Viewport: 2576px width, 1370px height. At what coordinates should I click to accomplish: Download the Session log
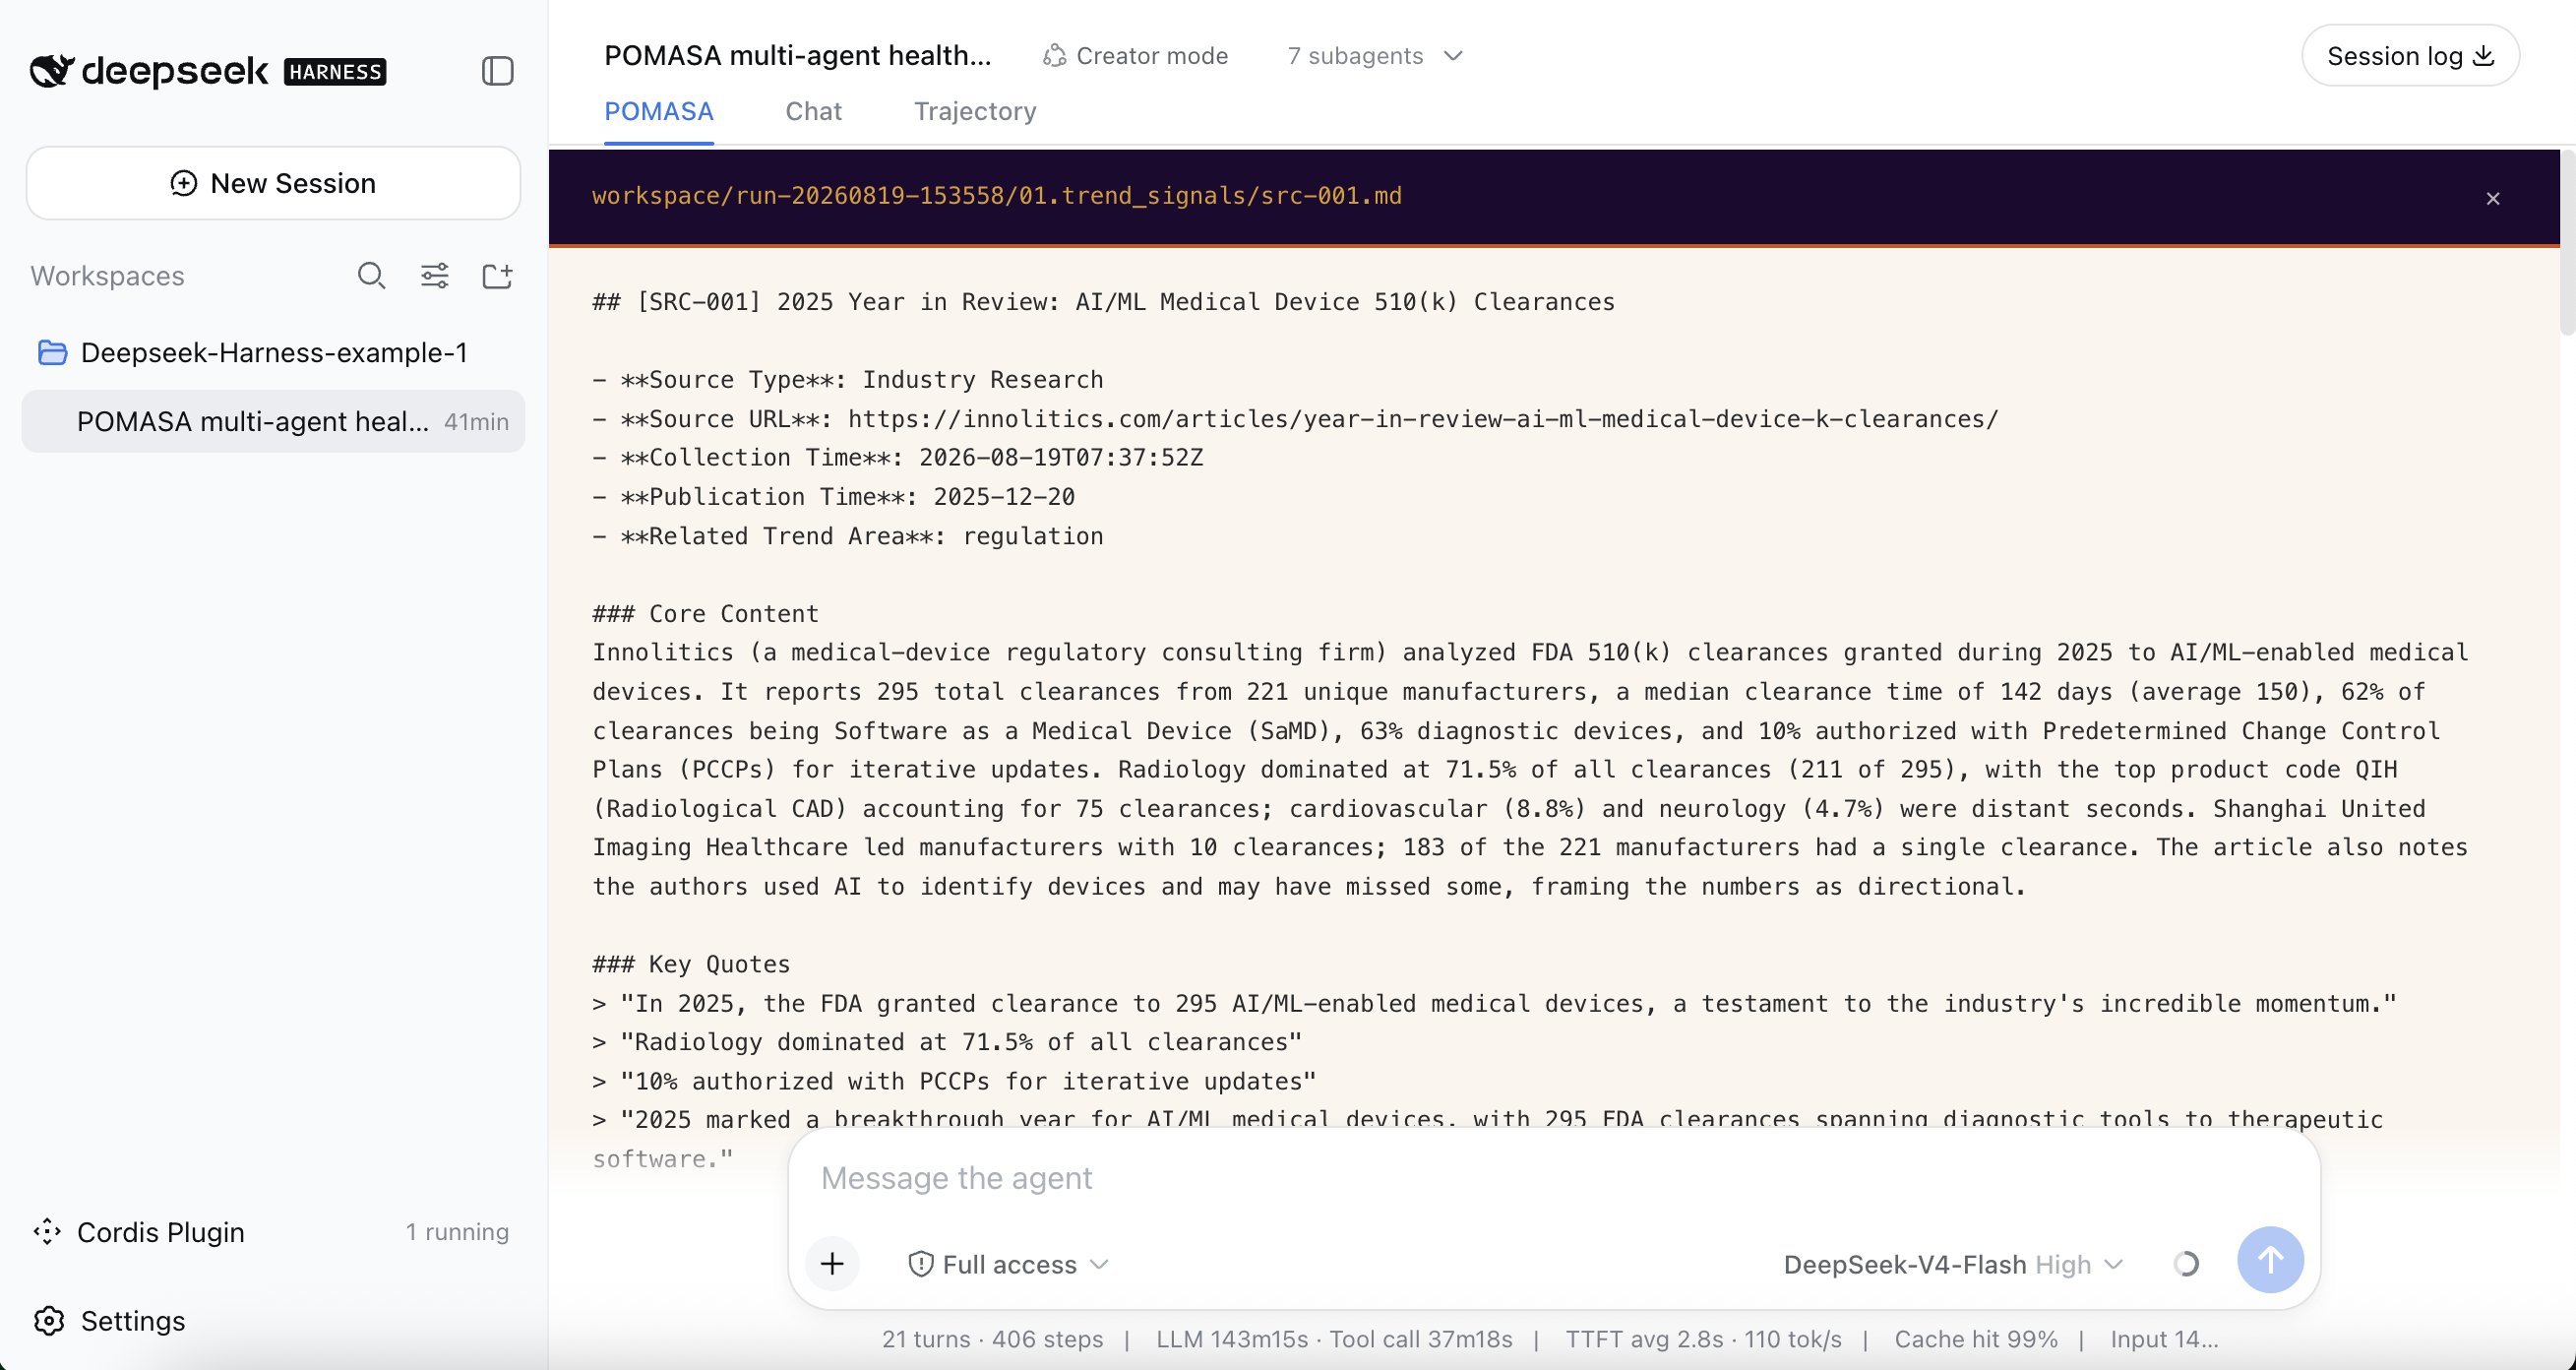click(2410, 56)
